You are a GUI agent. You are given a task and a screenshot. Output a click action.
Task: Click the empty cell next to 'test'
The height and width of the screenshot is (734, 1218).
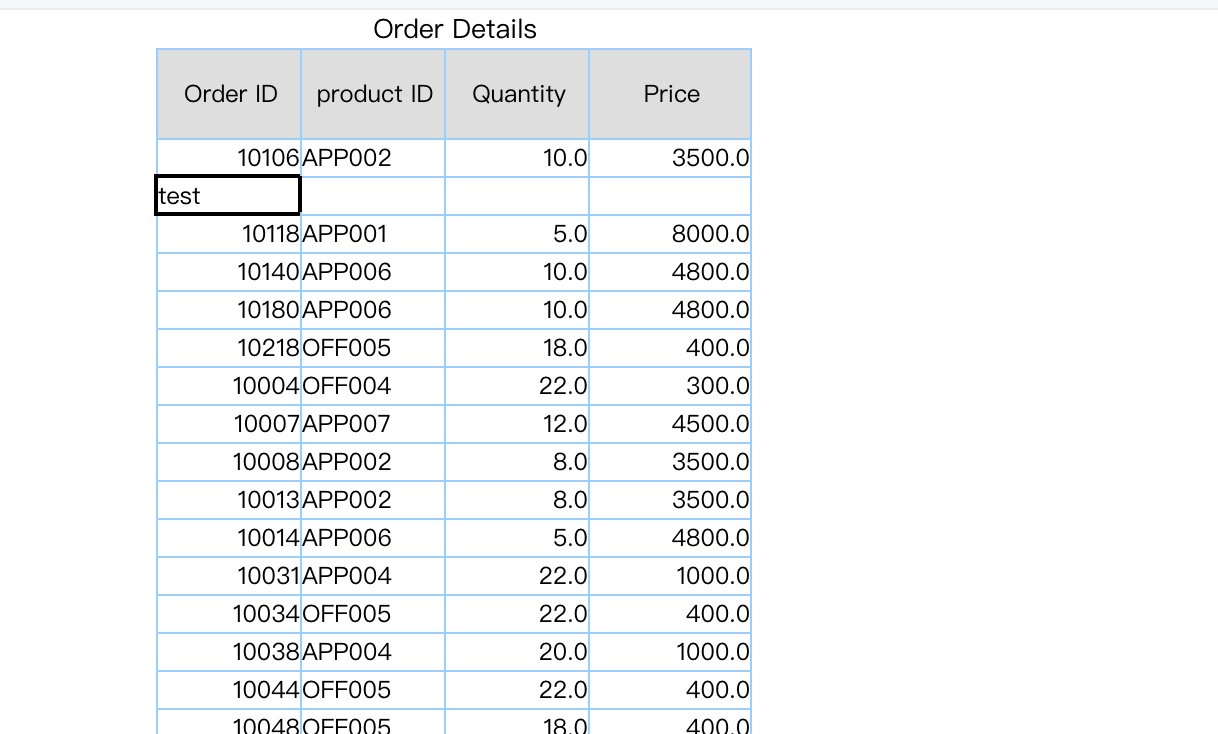(373, 195)
